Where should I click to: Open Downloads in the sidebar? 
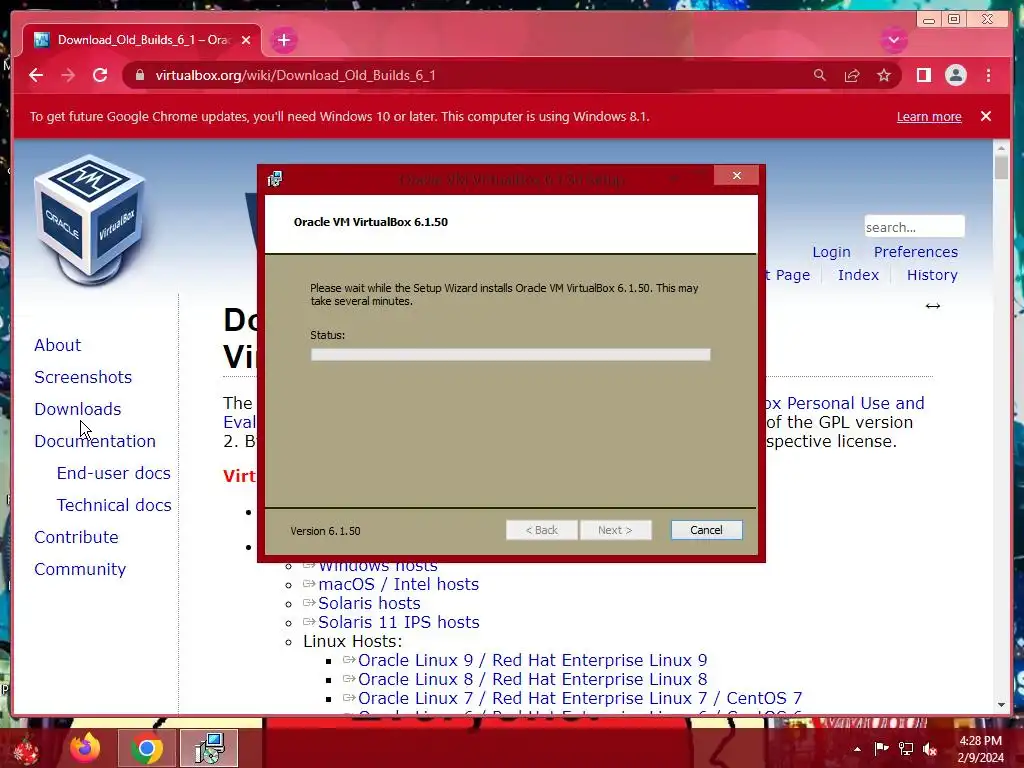click(78, 409)
